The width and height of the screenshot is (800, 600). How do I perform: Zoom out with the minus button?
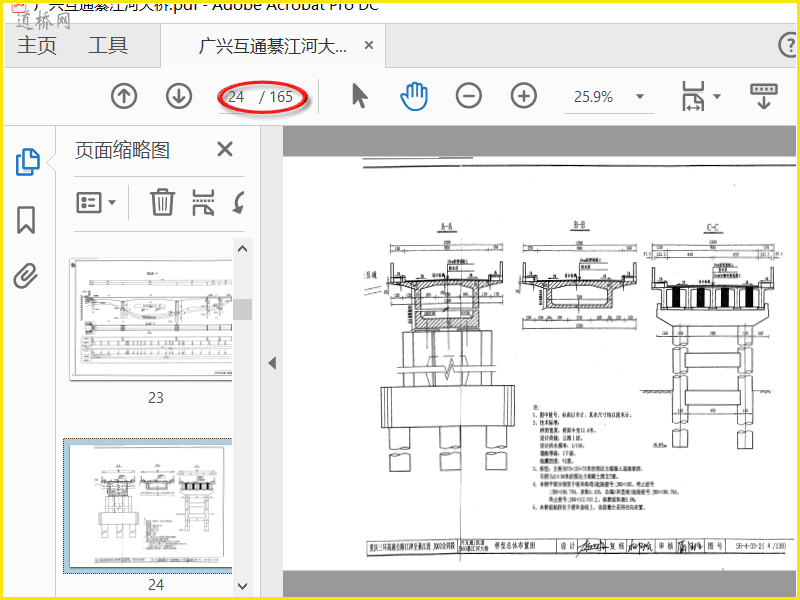point(469,96)
